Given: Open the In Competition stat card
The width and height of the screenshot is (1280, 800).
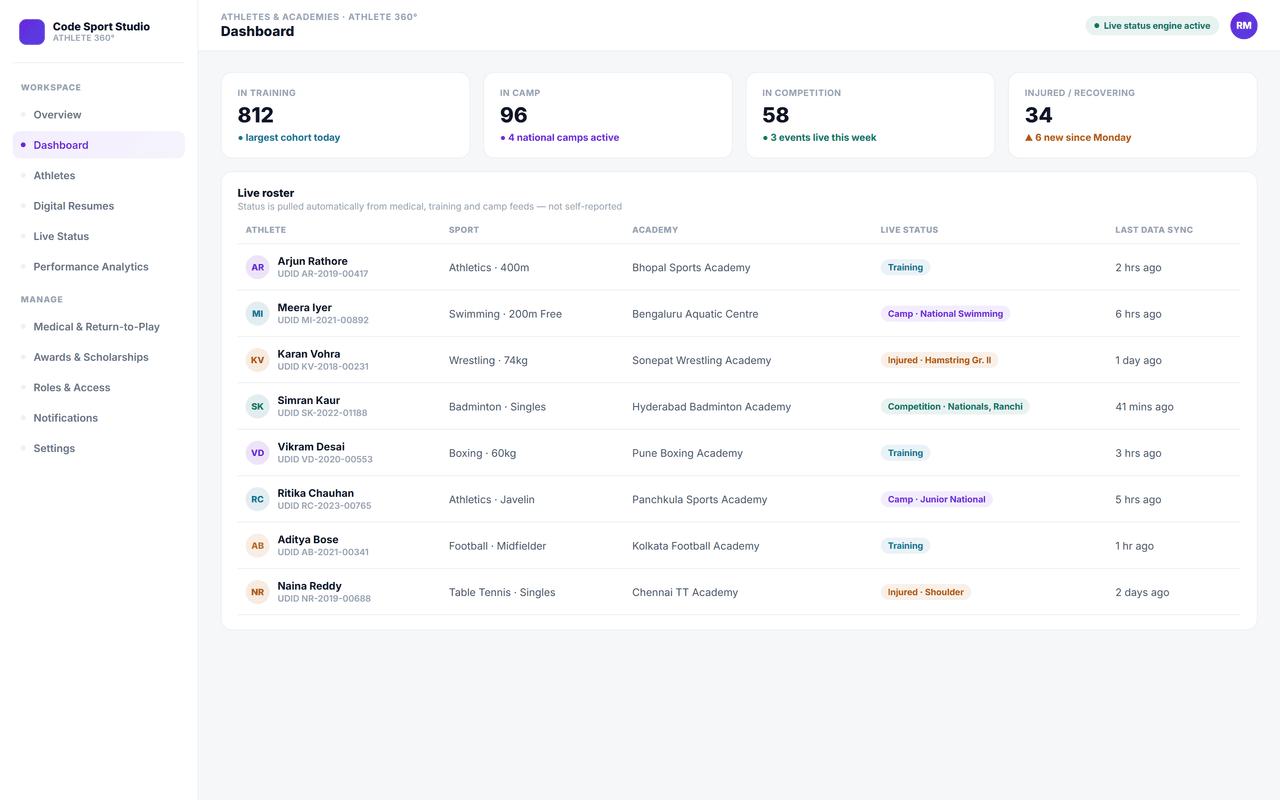Looking at the screenshot, I should pyautogui.click(x=870, y=115).
